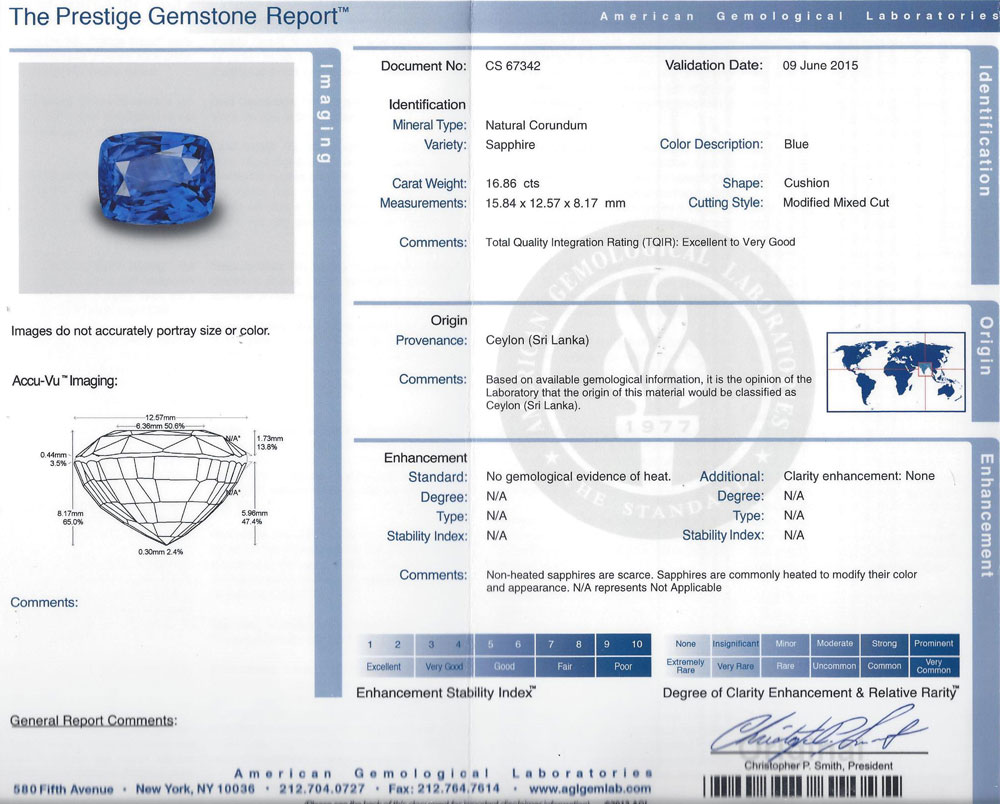Open the vertical Origin side tab

click(x=984, y=345)
